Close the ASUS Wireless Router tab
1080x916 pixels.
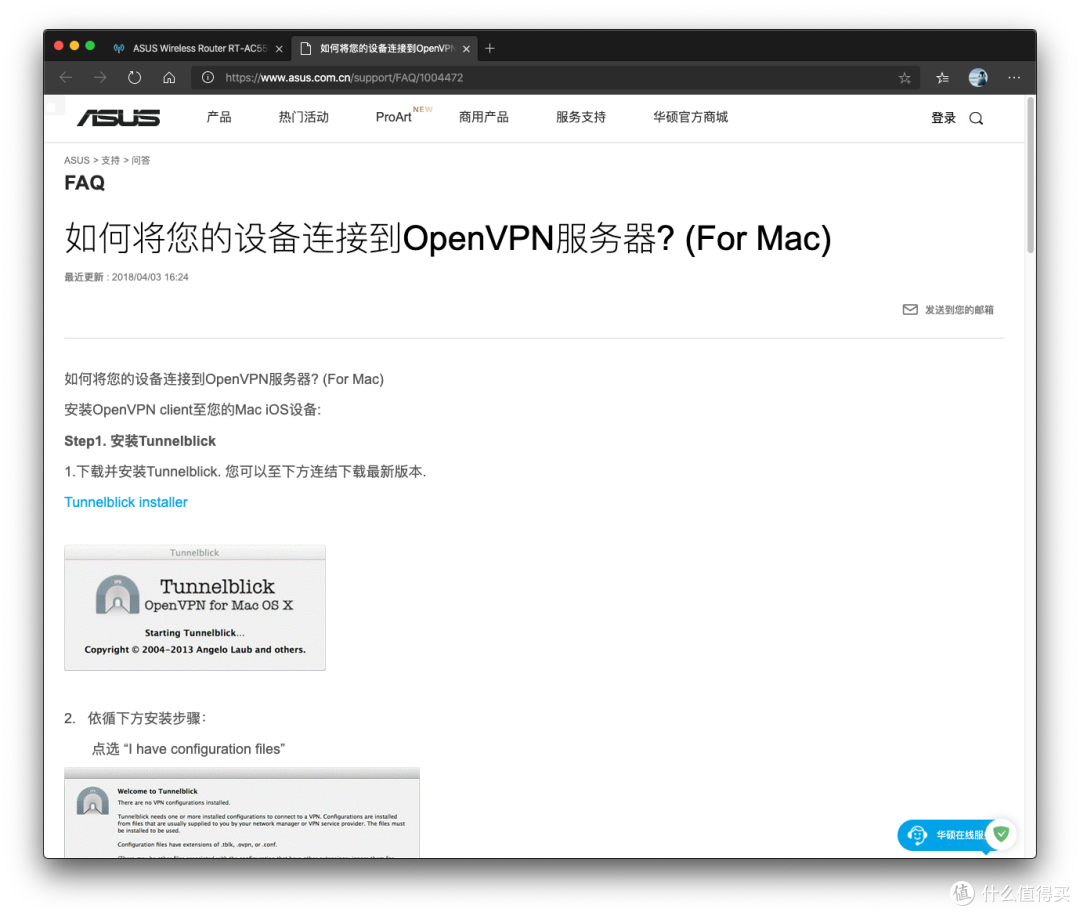pos(279,49)
